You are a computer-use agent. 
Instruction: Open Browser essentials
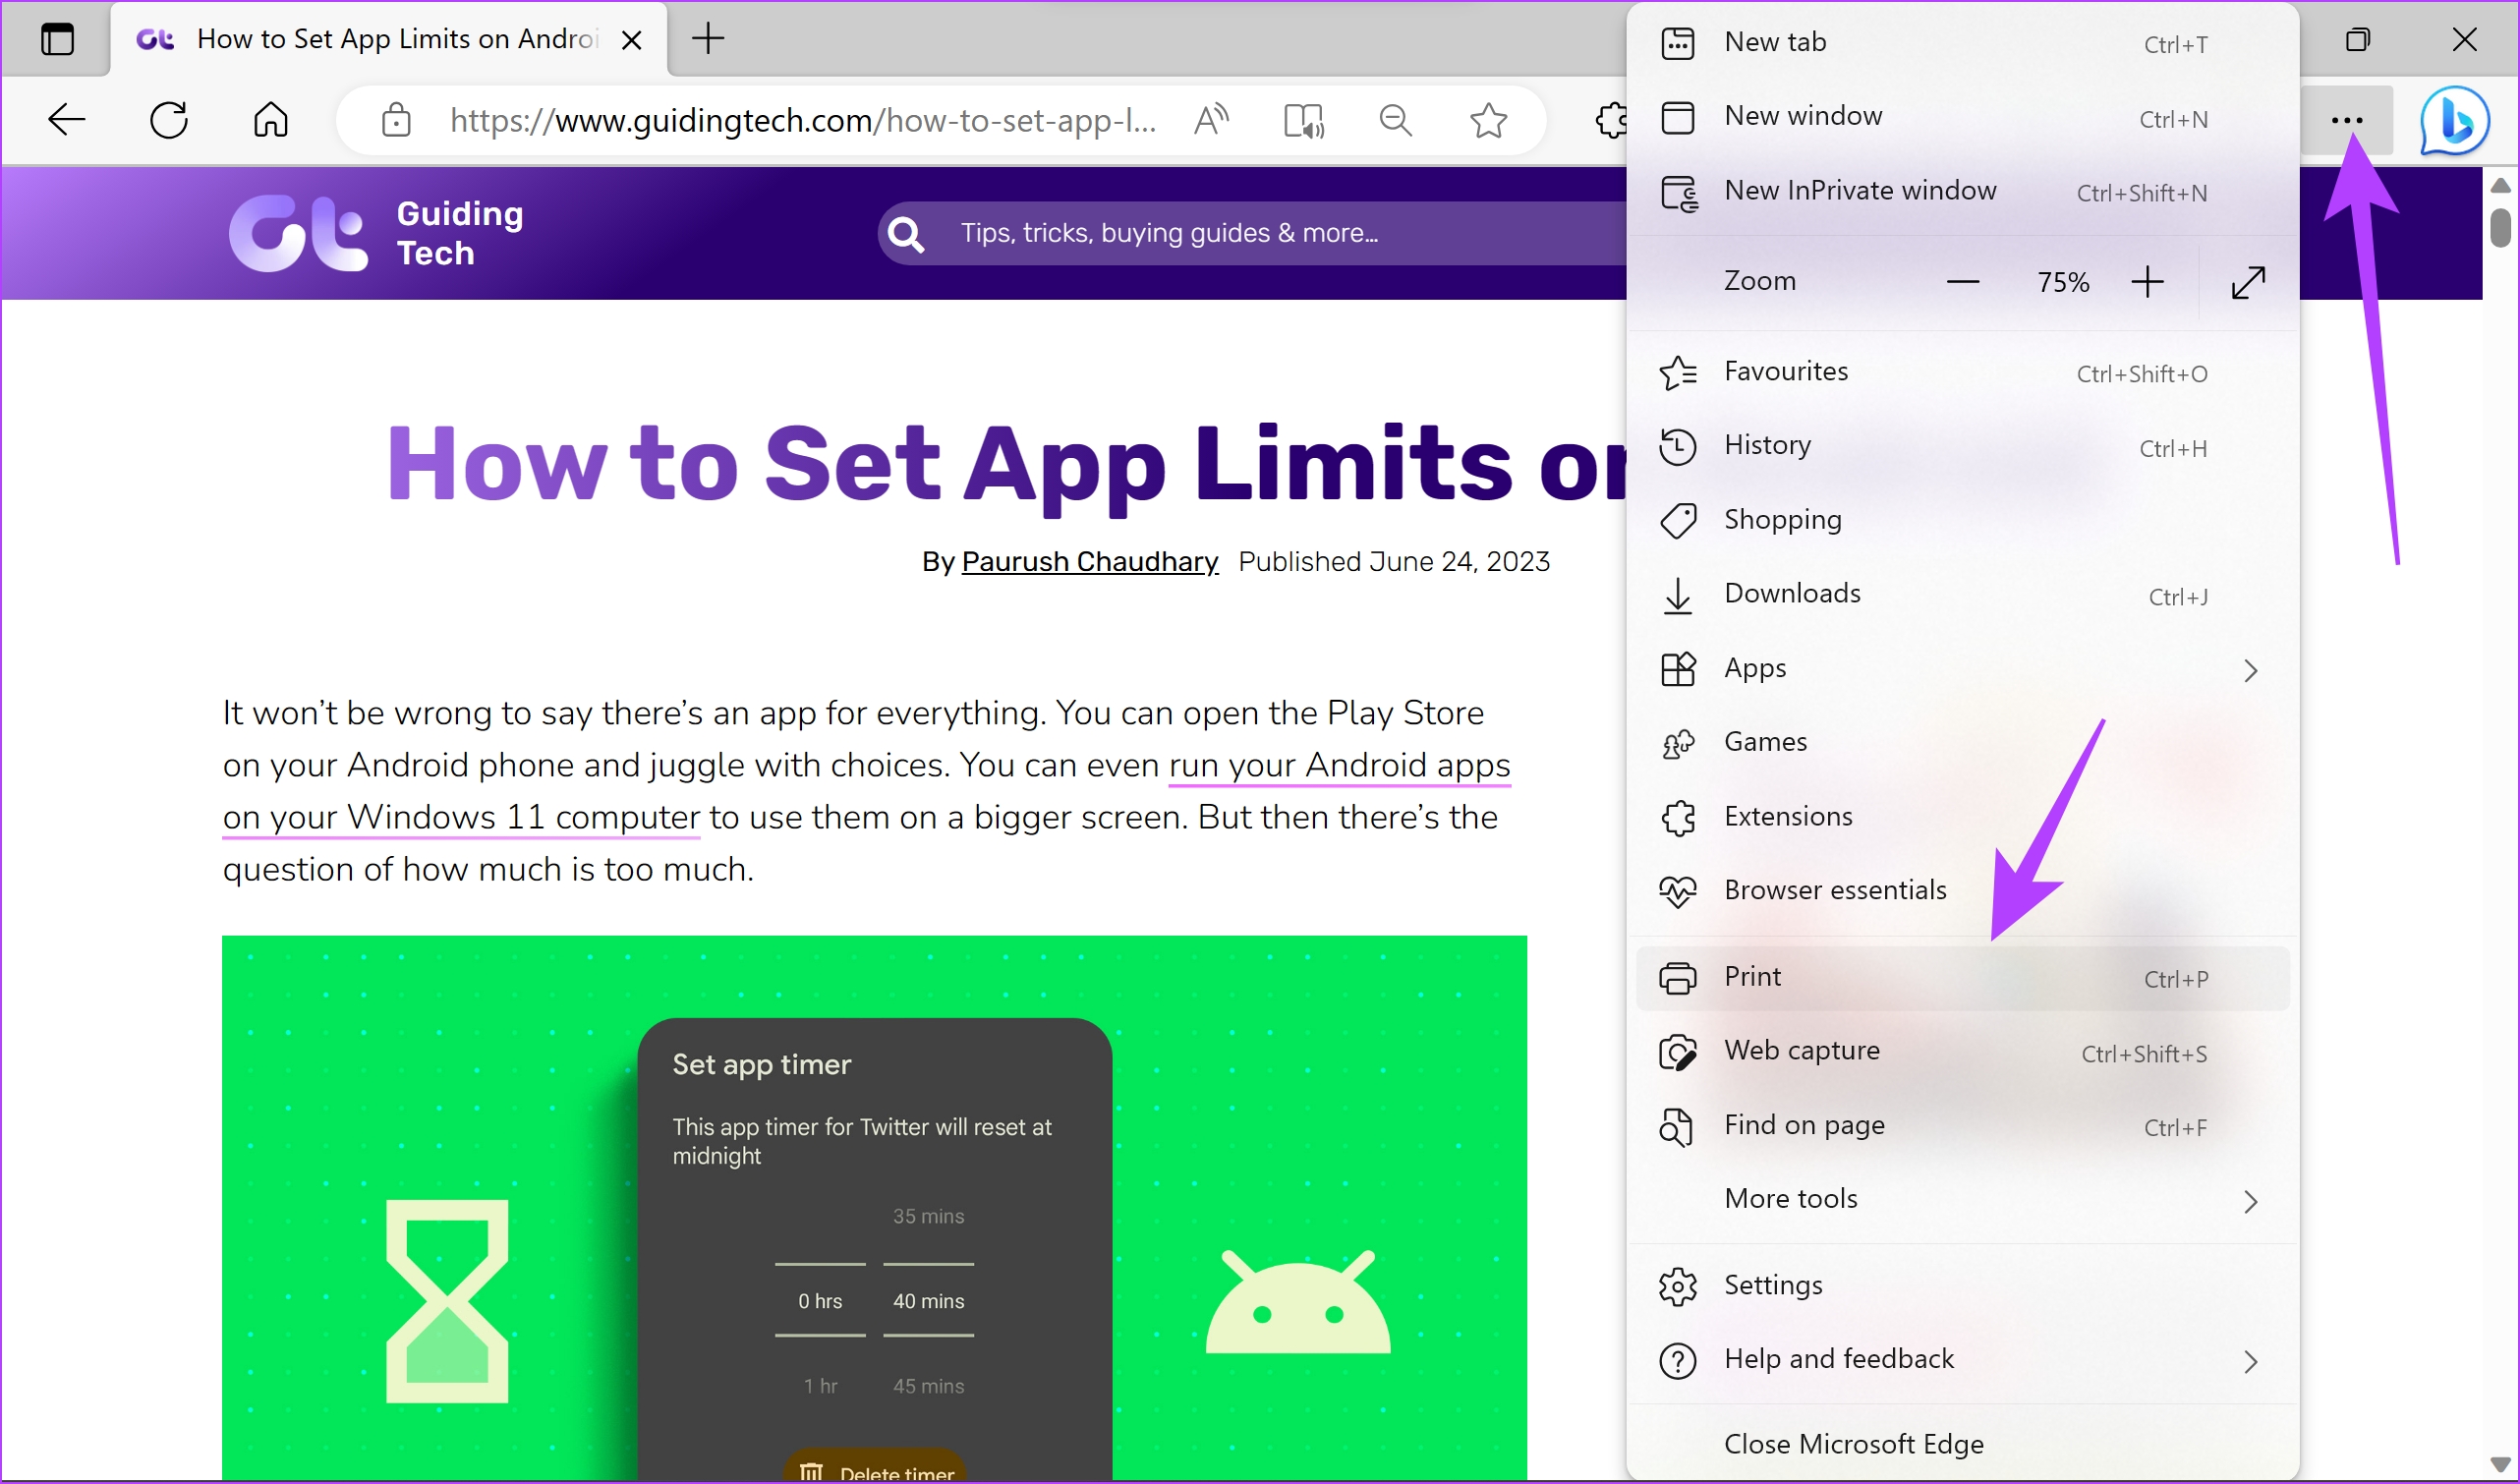pos(1962,891)
